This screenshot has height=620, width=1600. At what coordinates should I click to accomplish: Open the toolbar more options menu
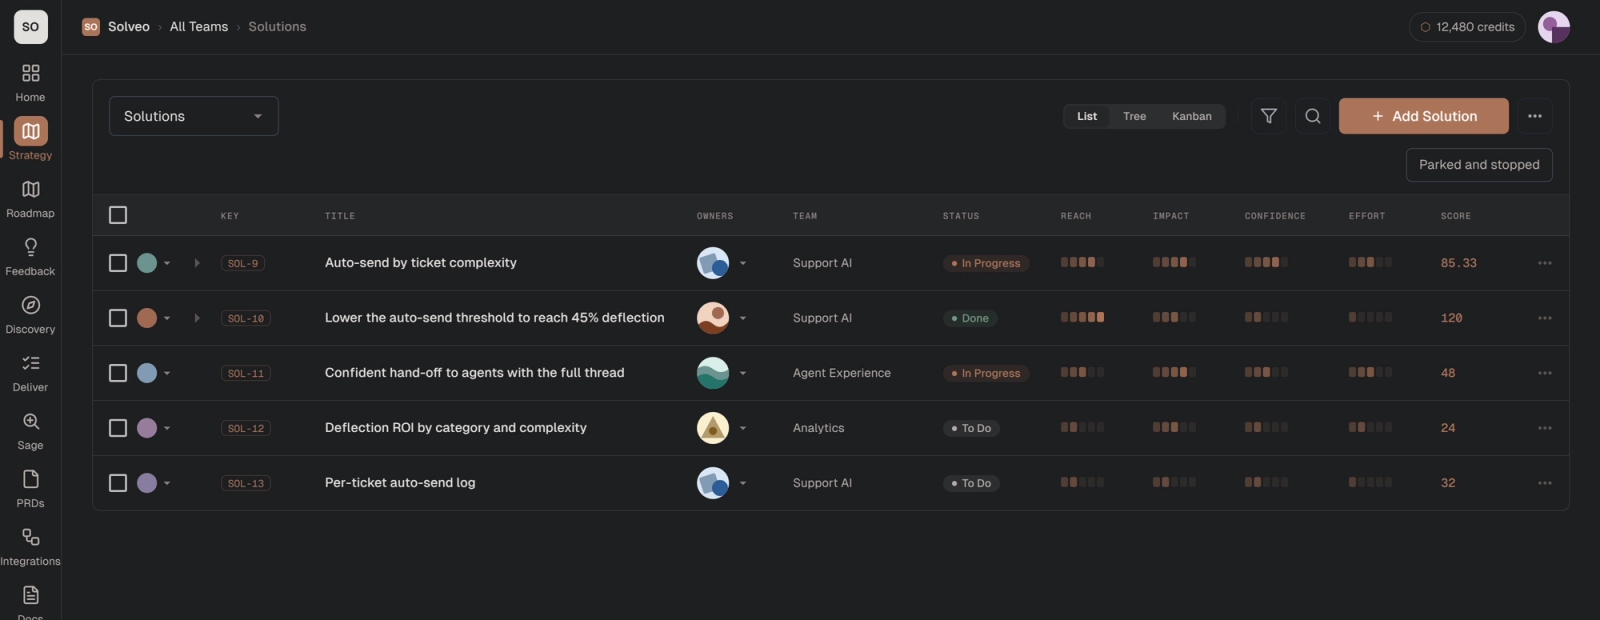pyautogui.click(x=1535, y=116)
